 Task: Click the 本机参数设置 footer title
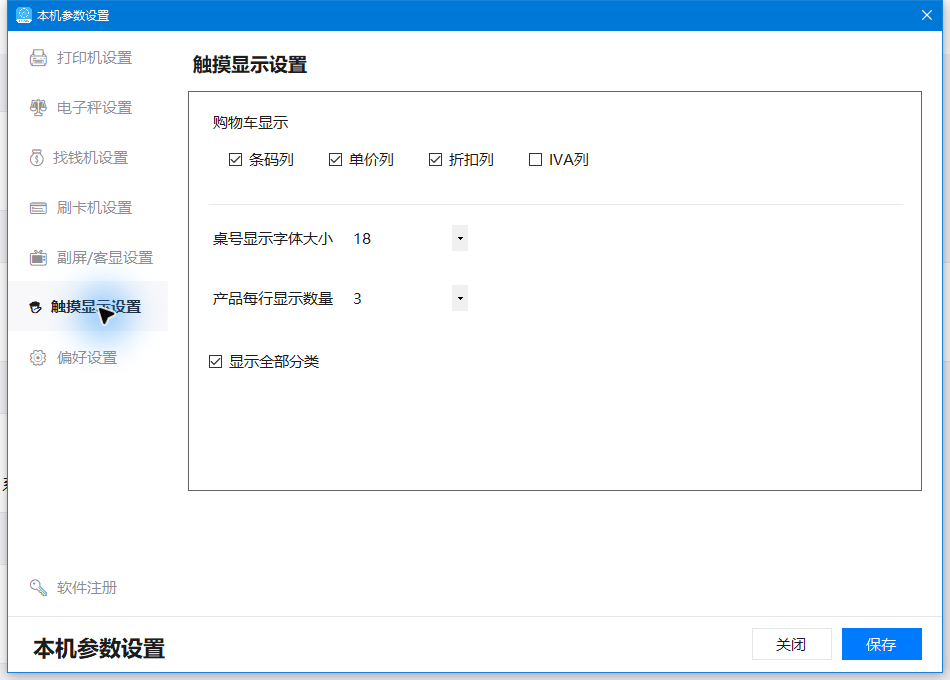coord(99,648)
